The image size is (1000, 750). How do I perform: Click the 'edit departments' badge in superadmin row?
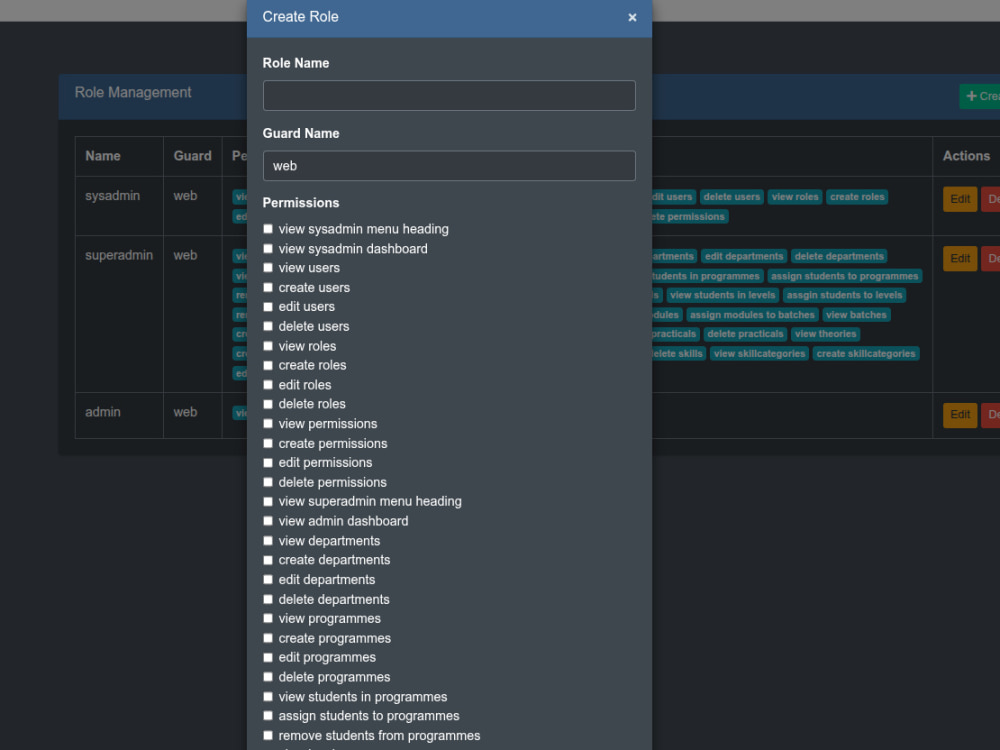click(744, 256)
